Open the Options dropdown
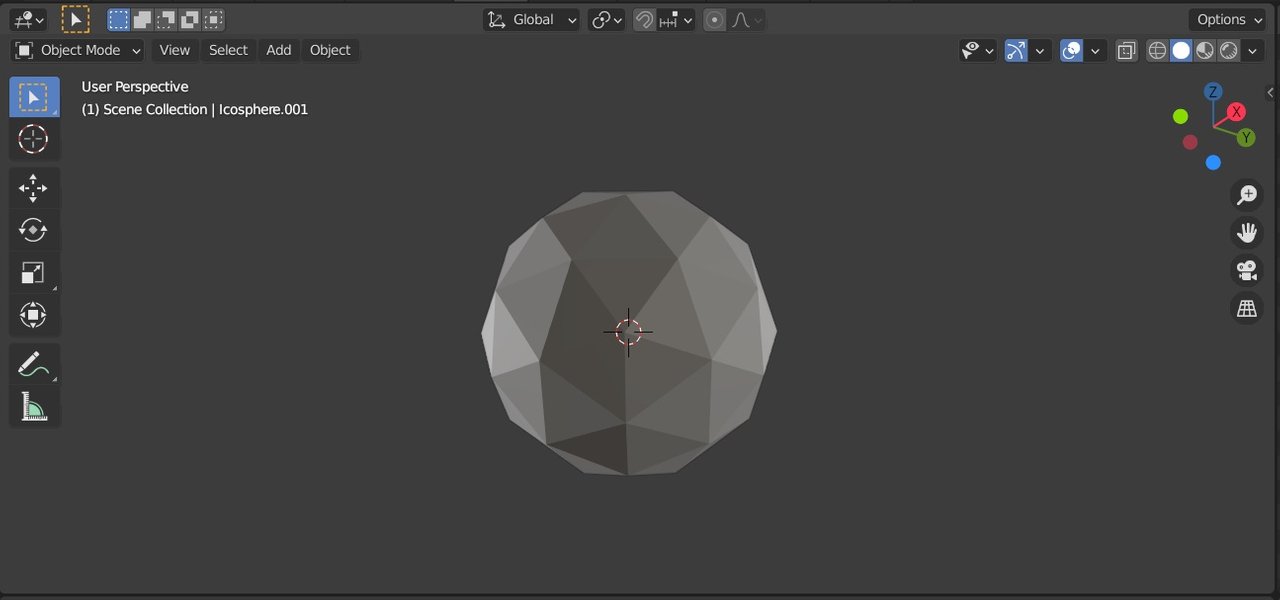The width and height of the screenshot is (1280, 600). coord(1227,19)
